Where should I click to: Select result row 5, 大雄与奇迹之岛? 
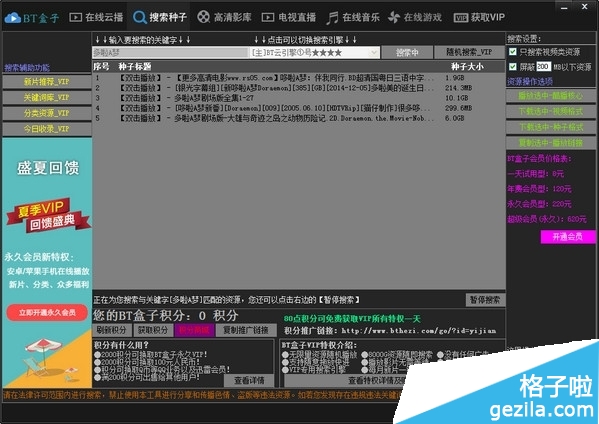click(298, 118)
